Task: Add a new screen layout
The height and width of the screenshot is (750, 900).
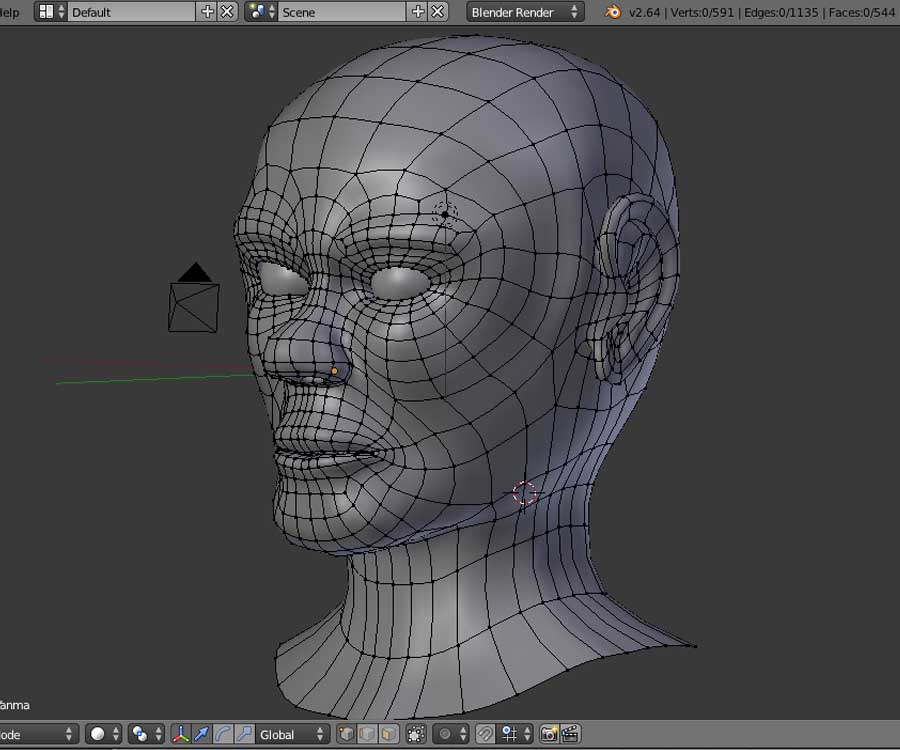Action: 208,12
